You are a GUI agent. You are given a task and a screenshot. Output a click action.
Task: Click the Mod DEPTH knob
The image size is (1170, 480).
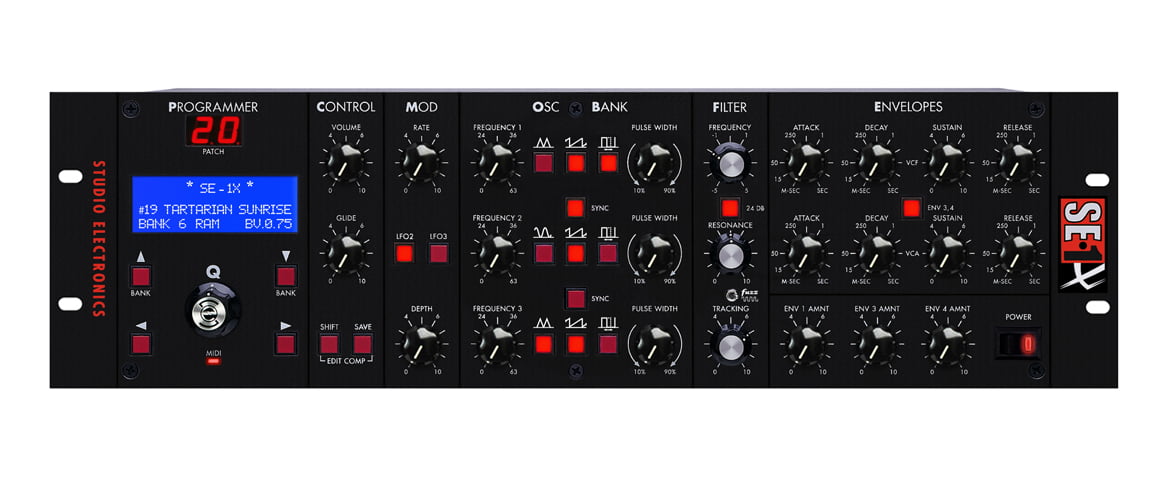421,344
